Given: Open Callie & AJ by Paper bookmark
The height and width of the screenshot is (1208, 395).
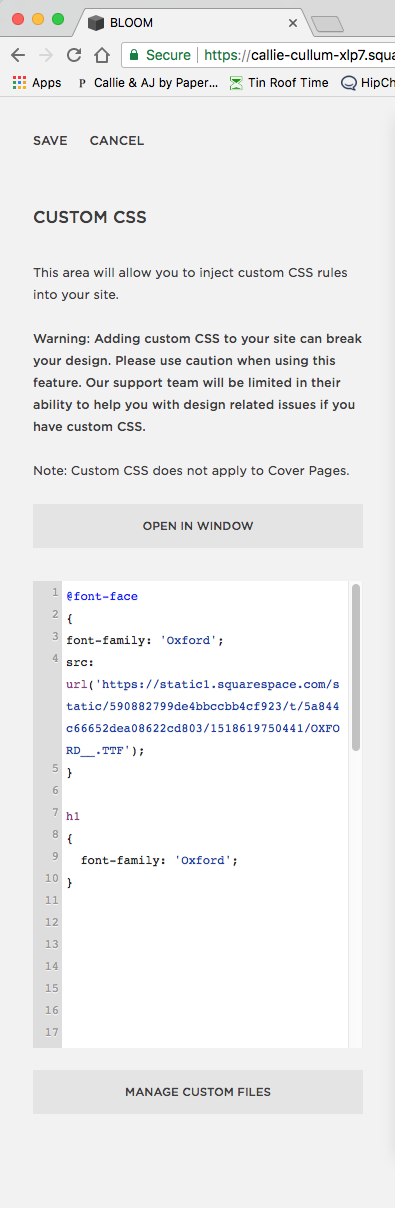Looking at the screenshot, I should point(148,83).
